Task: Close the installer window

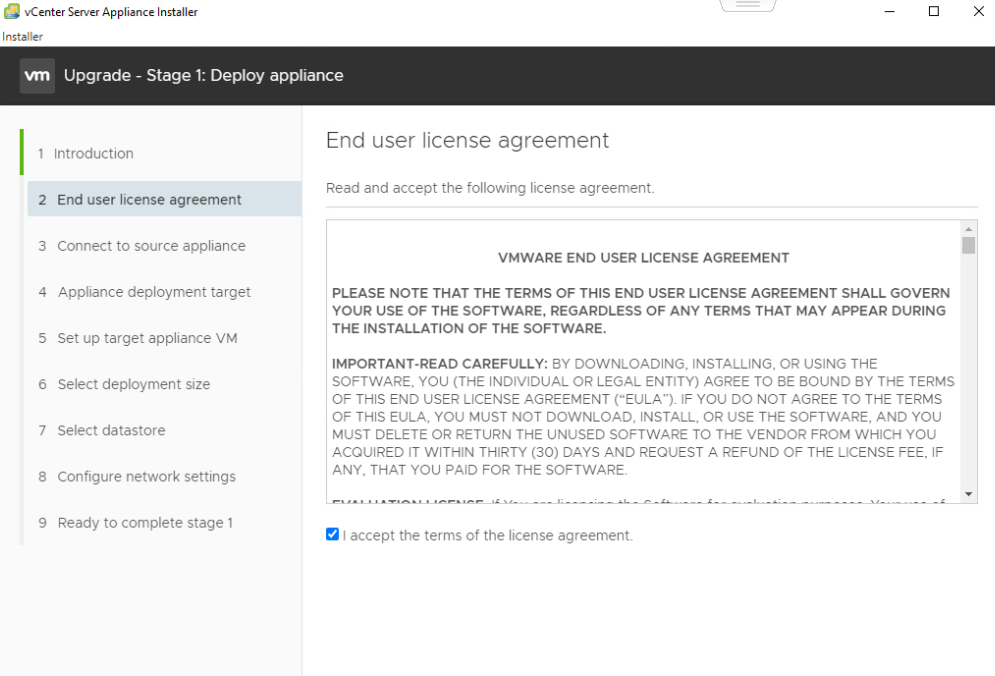Action: click(x=979, y=11)
